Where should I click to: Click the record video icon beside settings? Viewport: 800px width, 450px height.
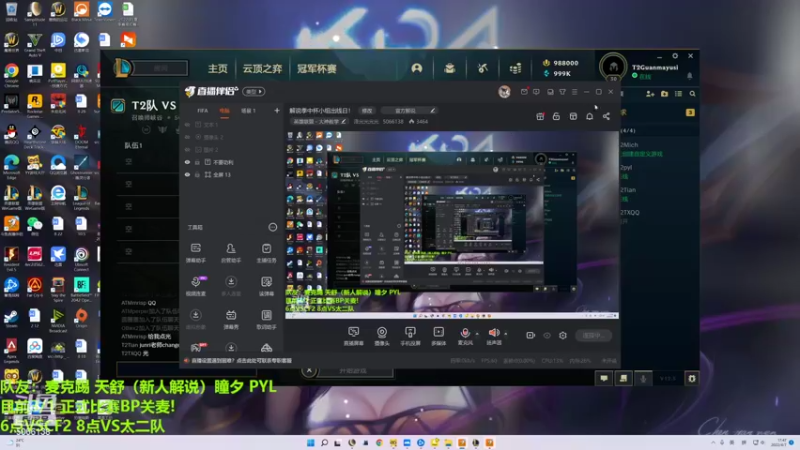point(531,335)
